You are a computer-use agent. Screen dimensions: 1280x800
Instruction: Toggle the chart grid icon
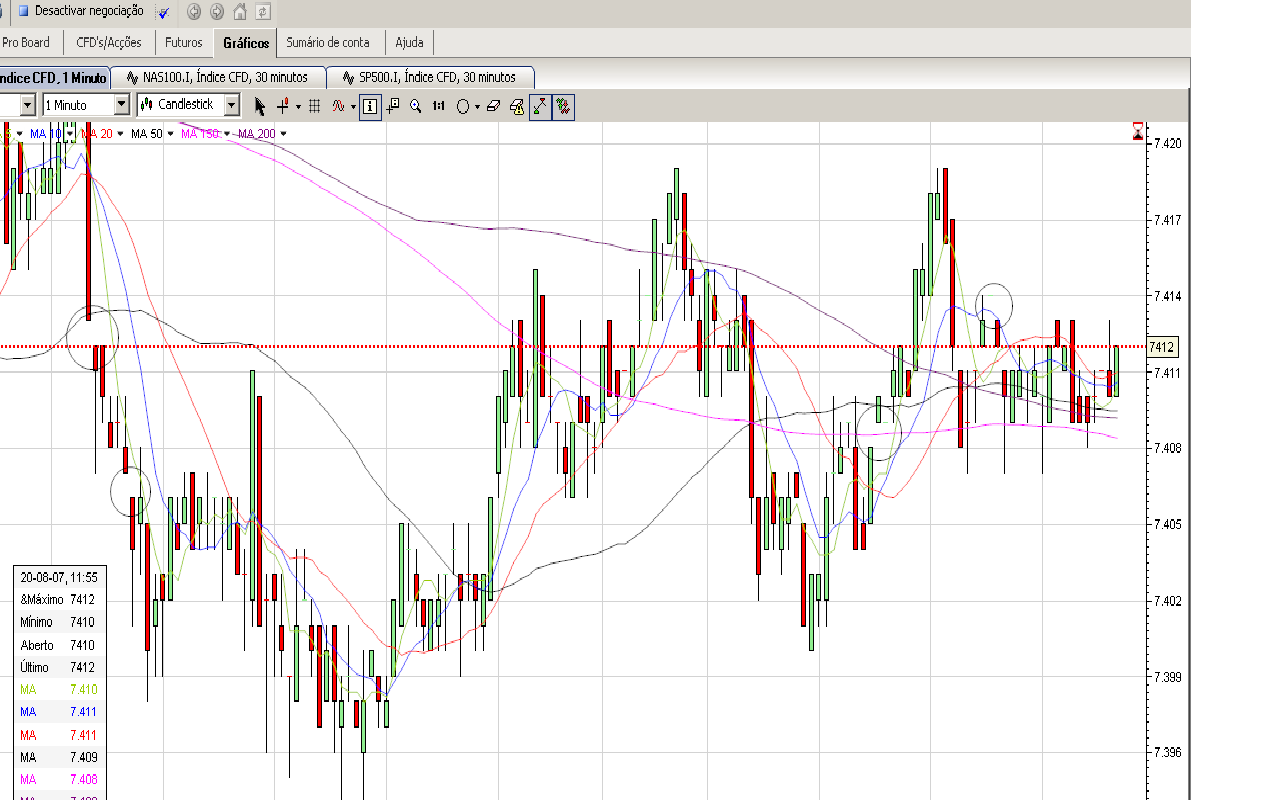[314, 106]
